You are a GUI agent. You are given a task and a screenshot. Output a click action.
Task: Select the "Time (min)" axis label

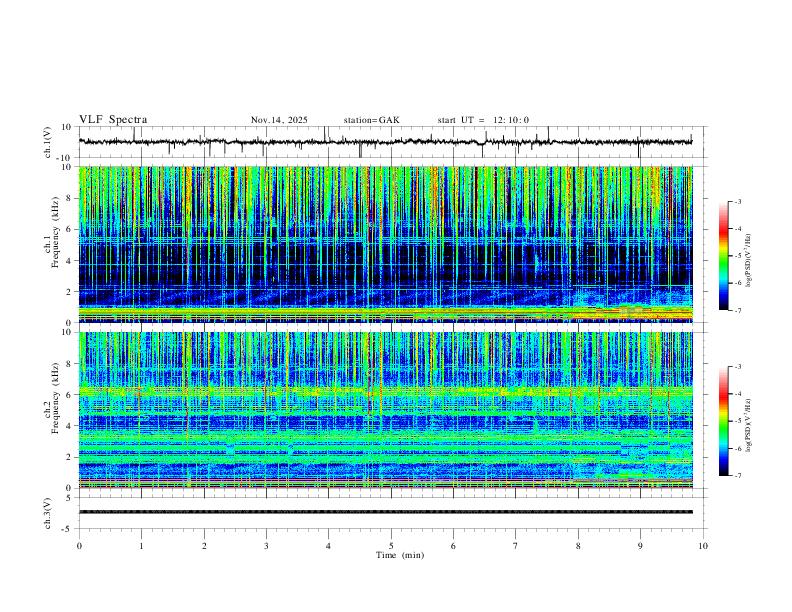point(400,555)
